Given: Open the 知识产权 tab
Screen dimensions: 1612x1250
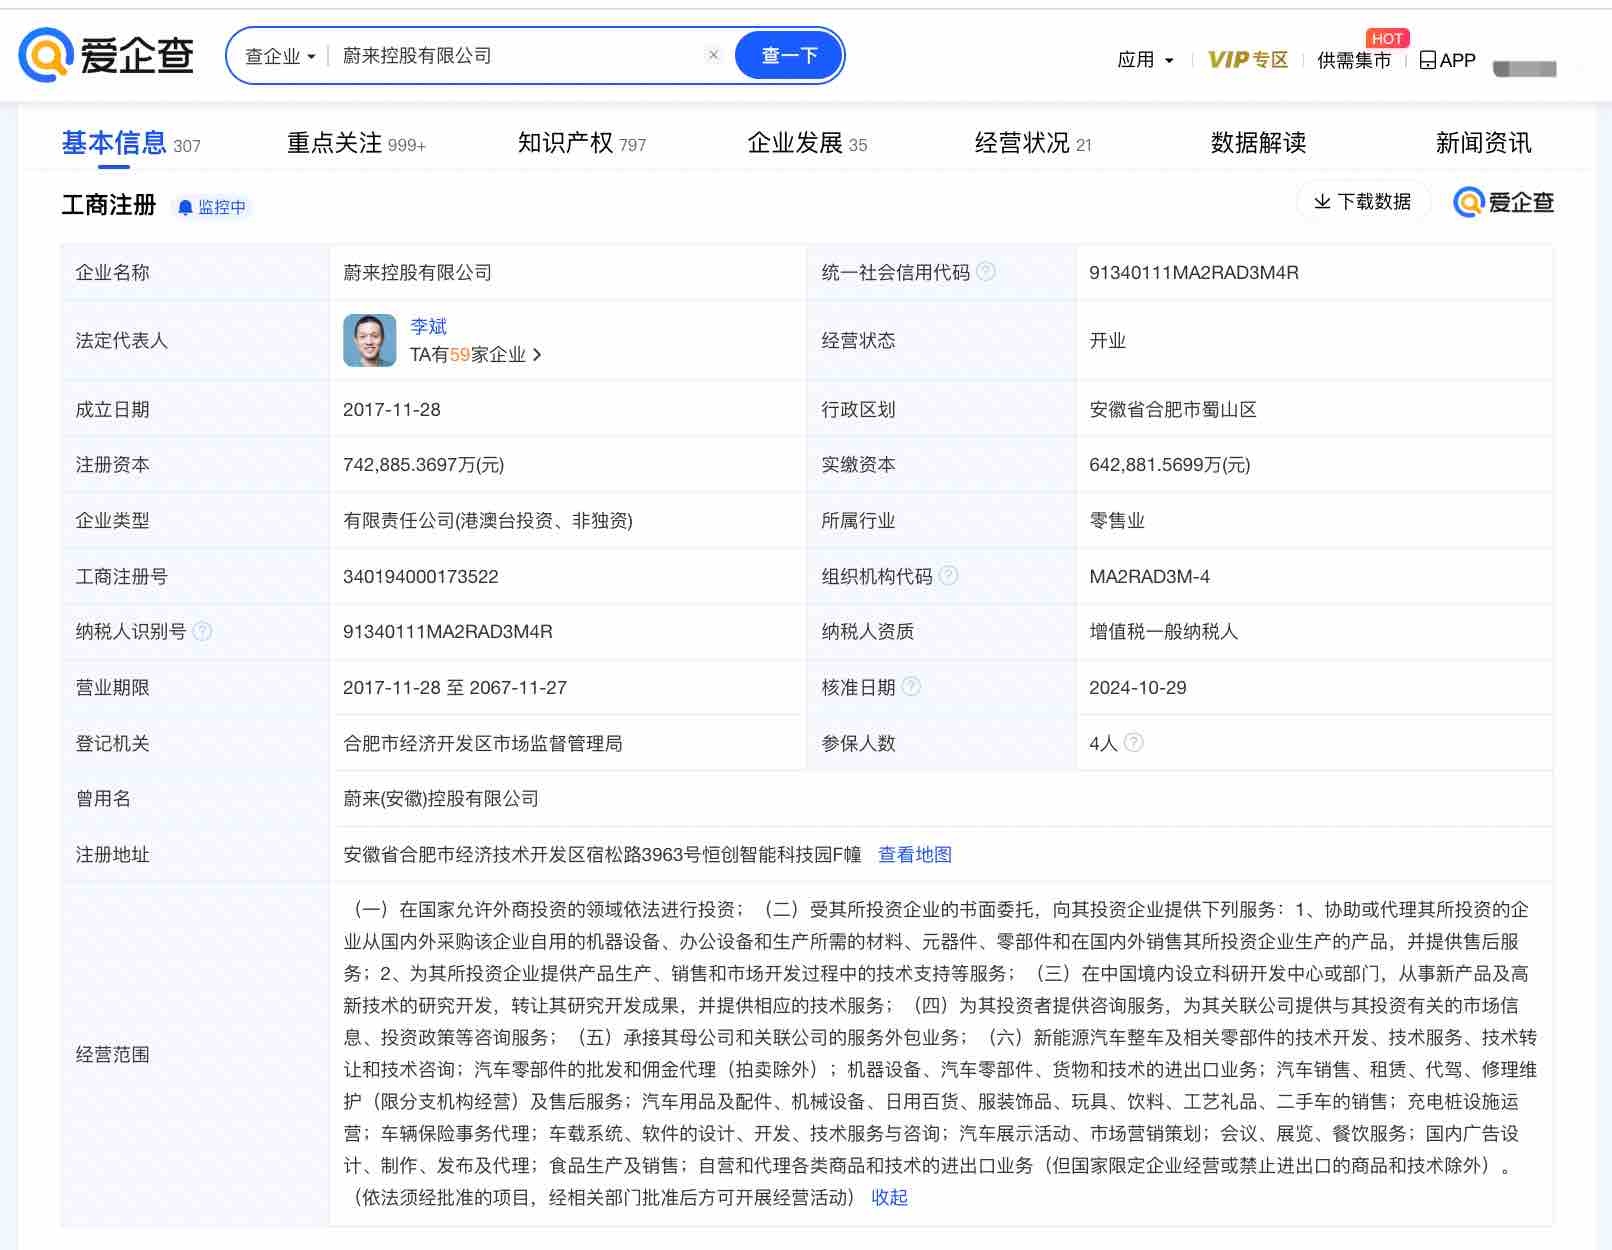Looking at the screenshot, I should [x=582, y=143].
